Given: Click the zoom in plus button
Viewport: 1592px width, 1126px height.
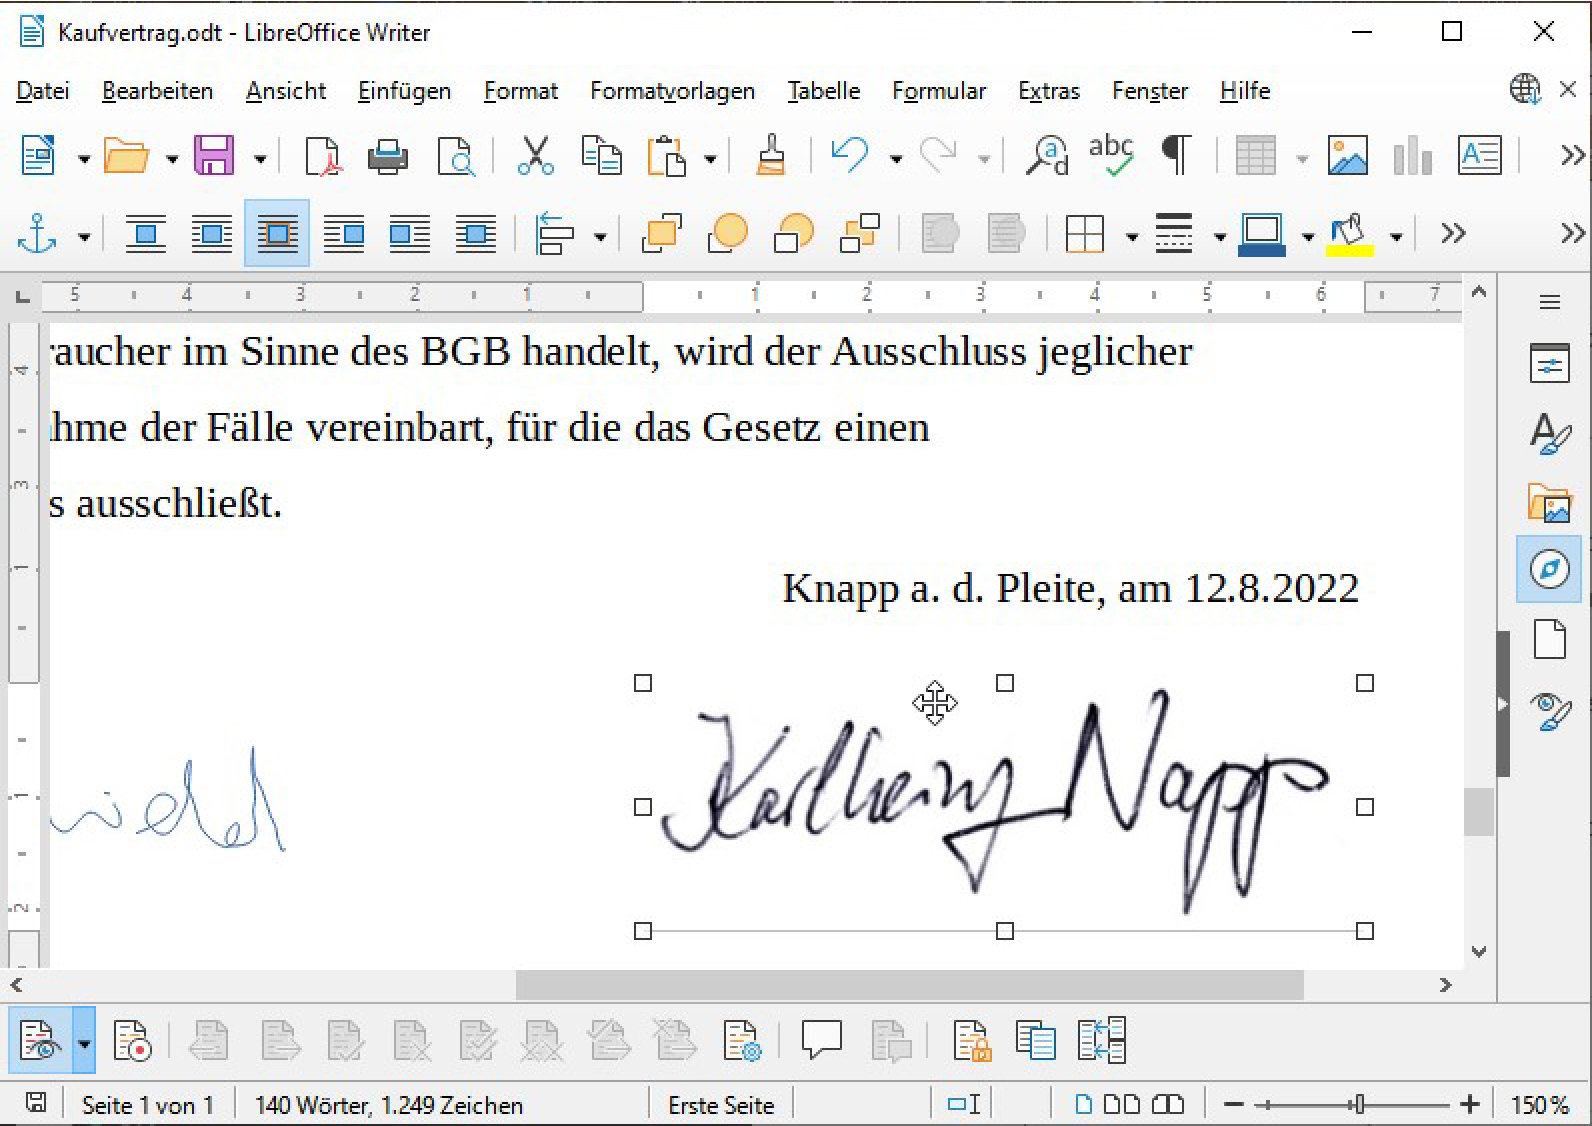Looking at the screenshot, I should click(x=1469, y=1105).
